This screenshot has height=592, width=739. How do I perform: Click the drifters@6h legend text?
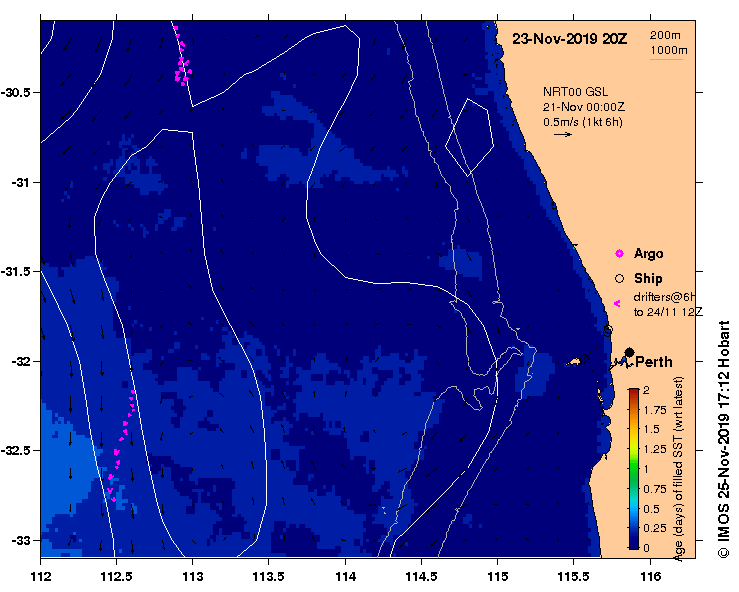click(665, 297)
